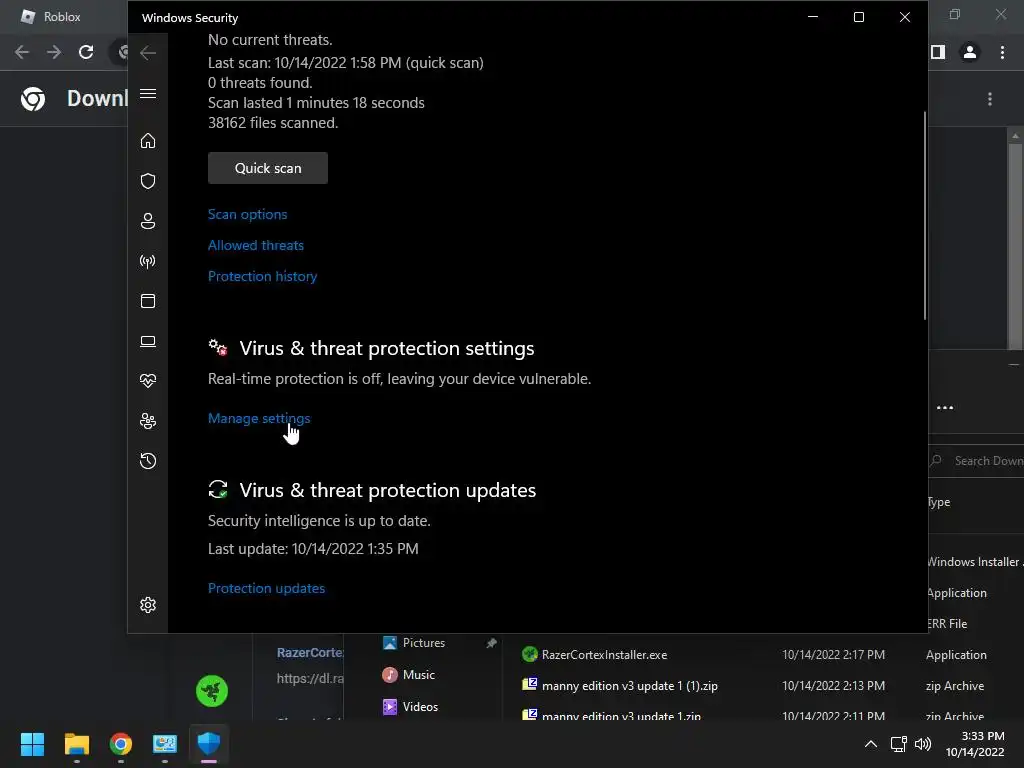Open File Explorer see more ellipsis menu
Viewport: 1024px width, 768px height.
[x=945, y=408]
